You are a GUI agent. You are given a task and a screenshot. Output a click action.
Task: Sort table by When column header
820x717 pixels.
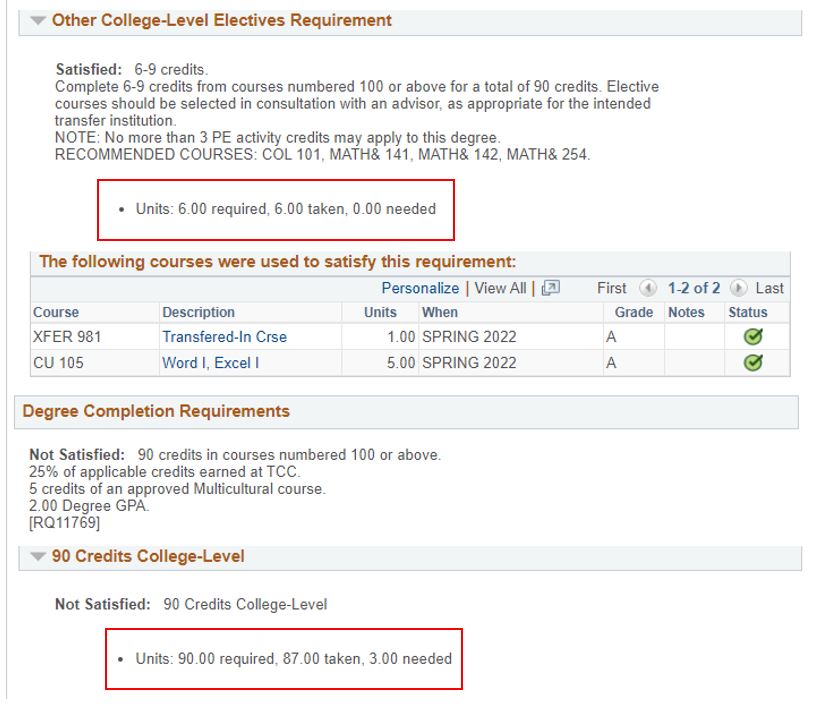pos(440,312)
